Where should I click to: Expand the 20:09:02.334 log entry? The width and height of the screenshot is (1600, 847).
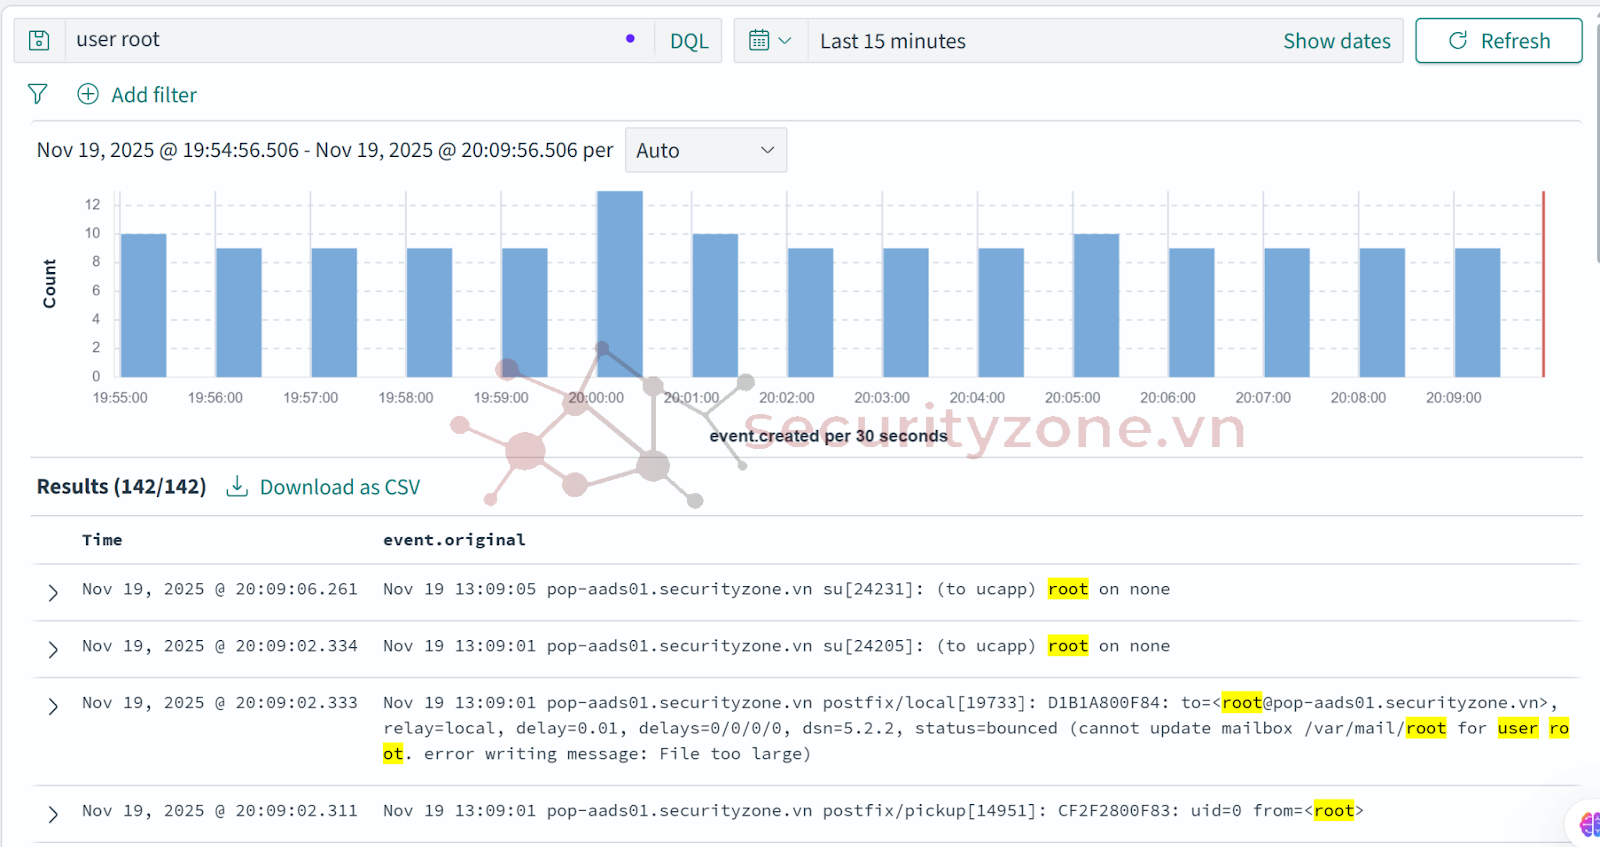[53, 649]
